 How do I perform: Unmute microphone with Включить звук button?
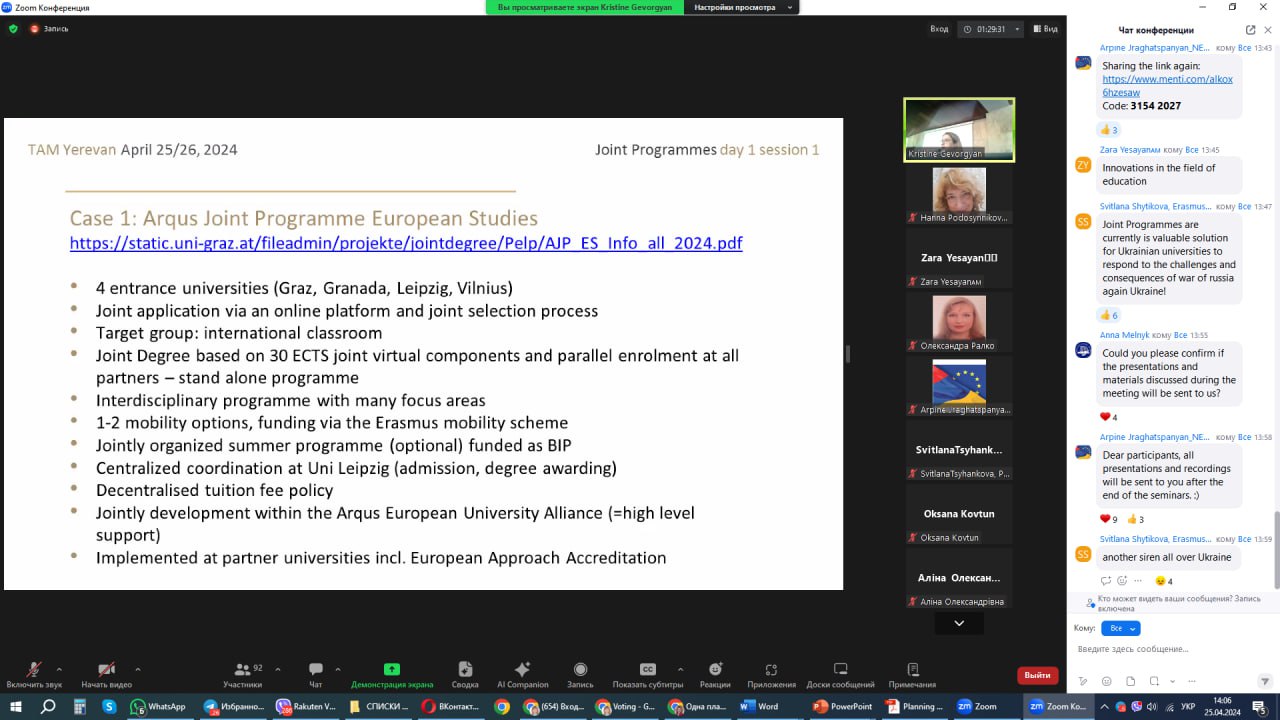pos(34,670)
